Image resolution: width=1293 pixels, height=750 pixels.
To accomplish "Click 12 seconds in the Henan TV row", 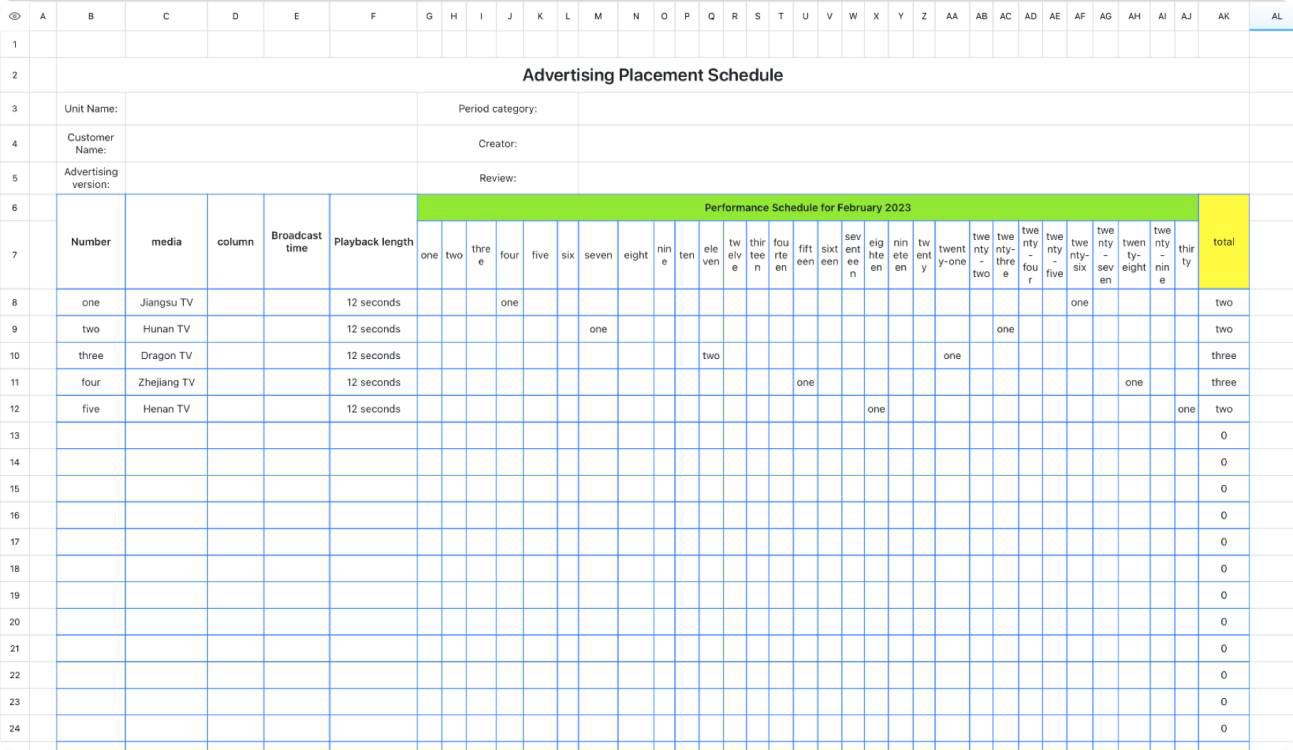I will point(373,409).
